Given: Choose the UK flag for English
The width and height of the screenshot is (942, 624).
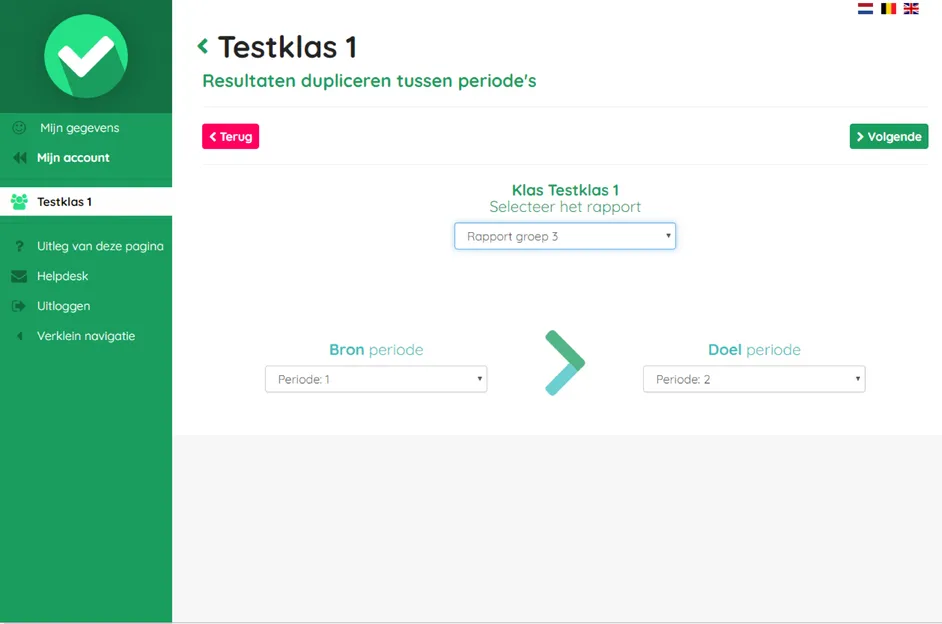Looking at the screenshot, I should click(911, 8).
